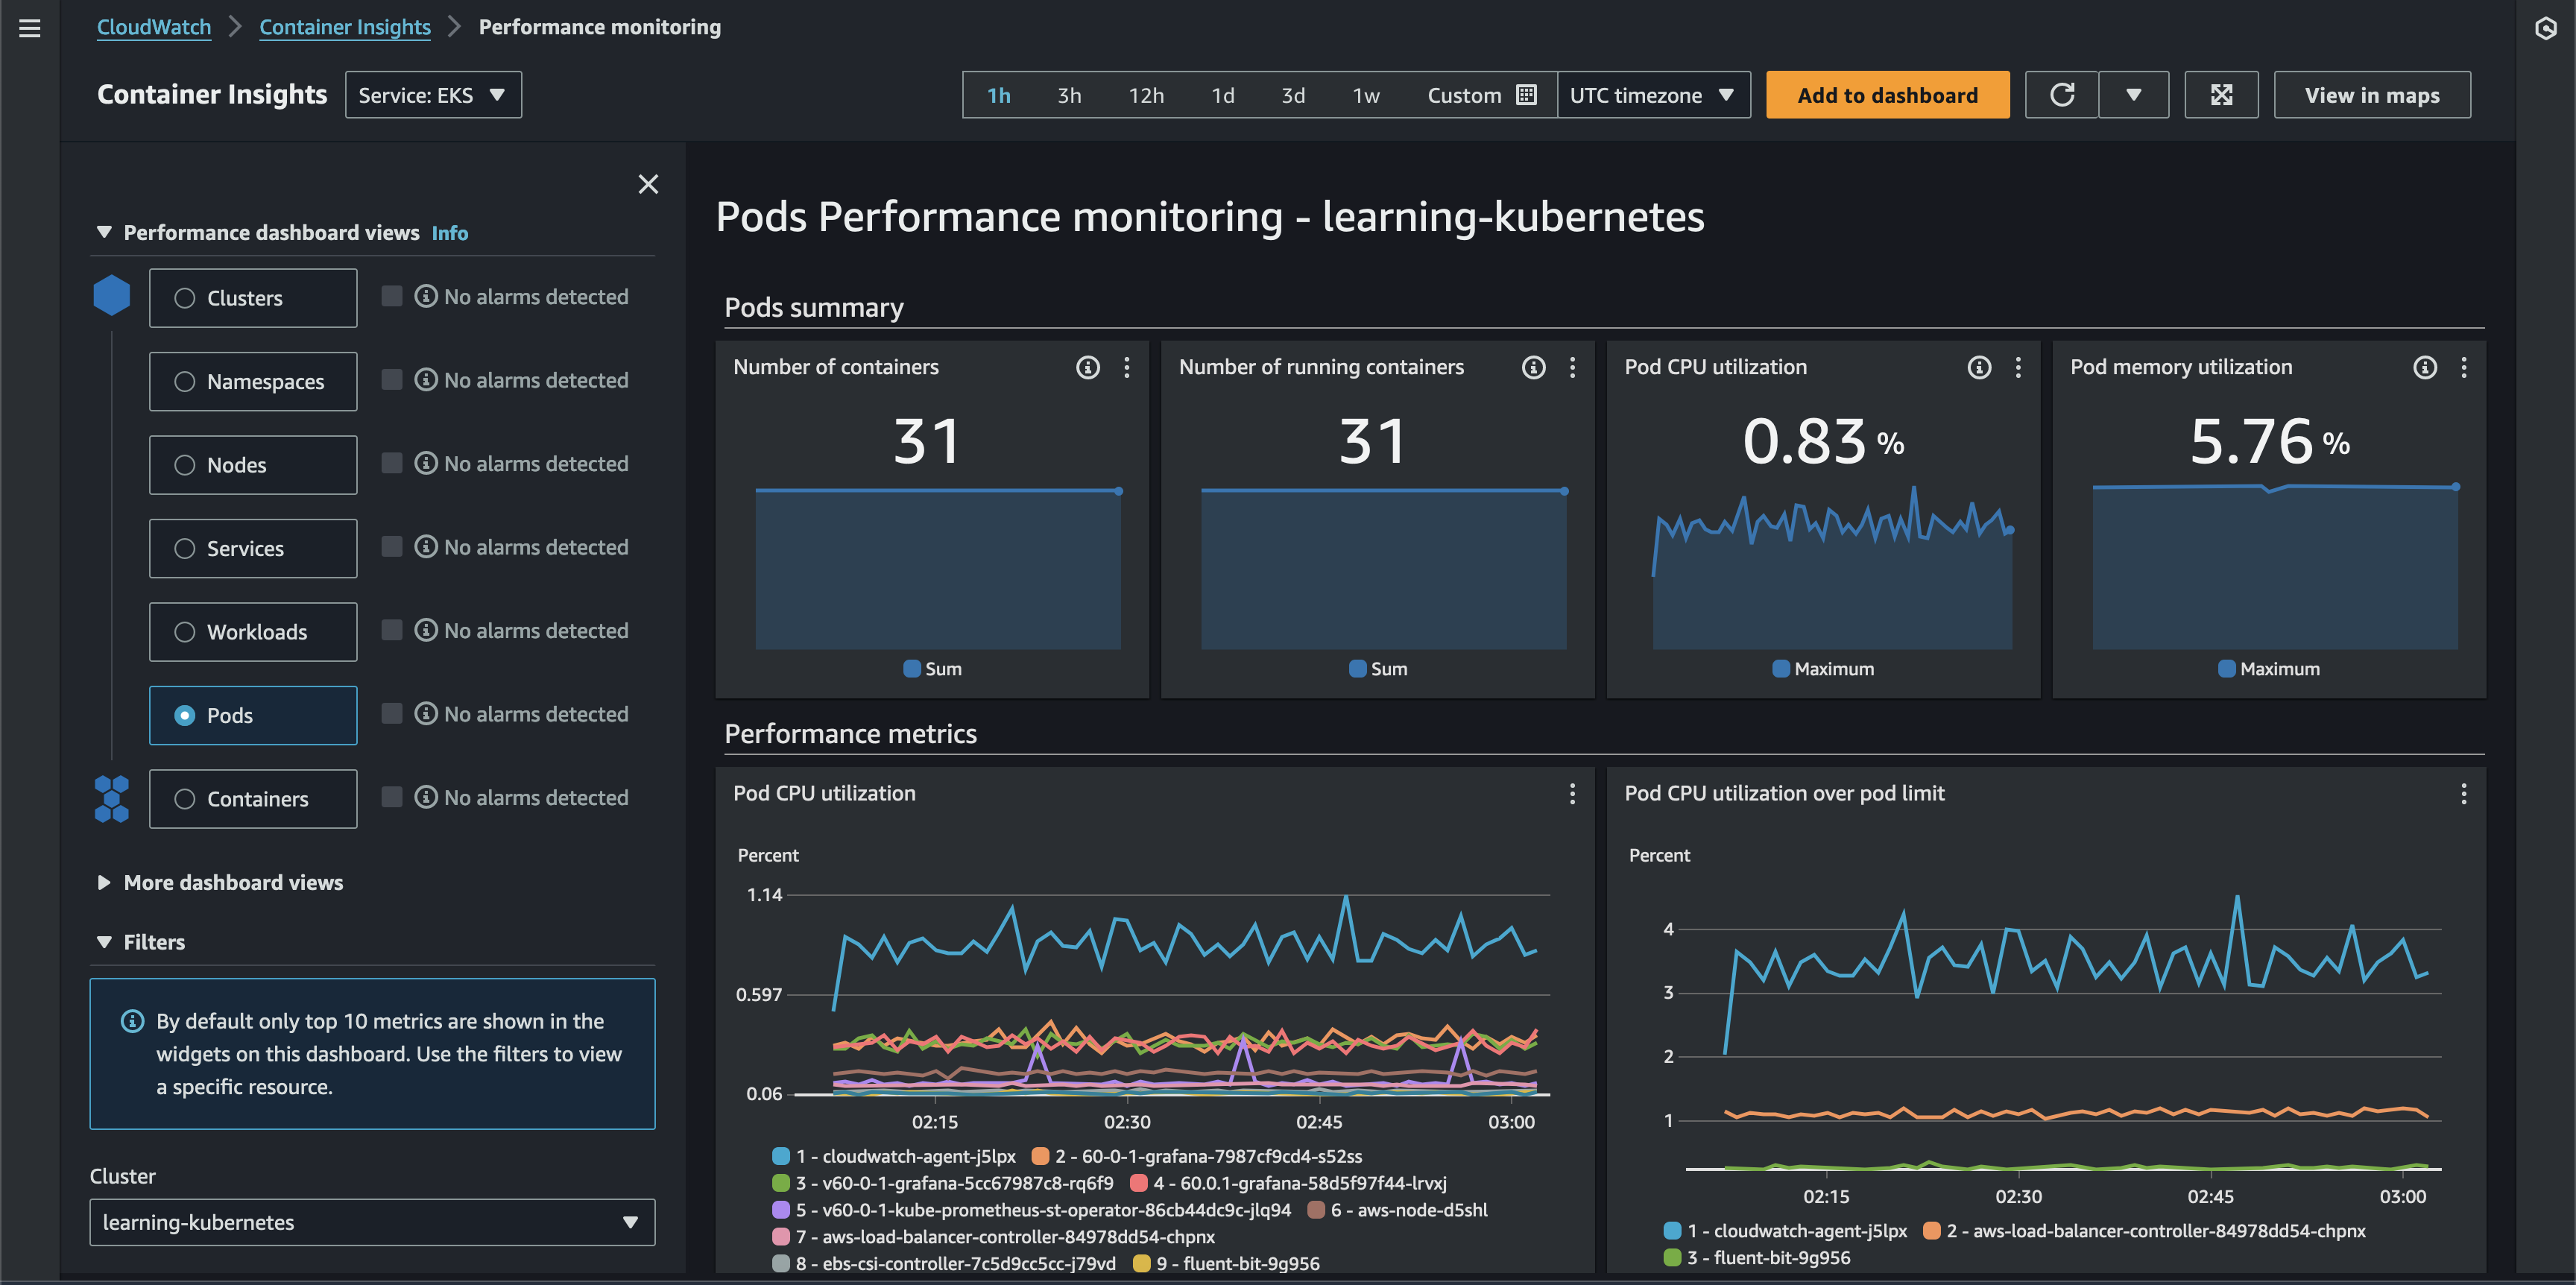Open the Service EKS dropdown

pyautogui.click(x=432, y=94)
